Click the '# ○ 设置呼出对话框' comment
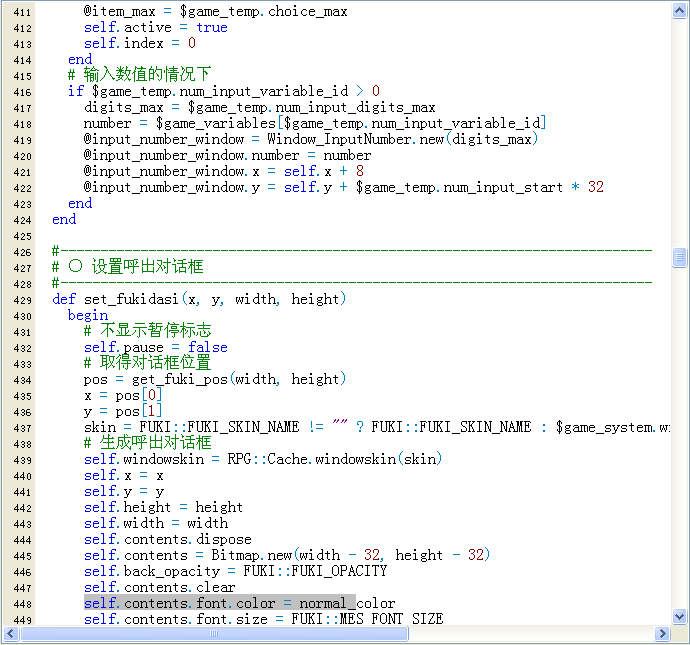Screen dimensions: 690x645 128,267
